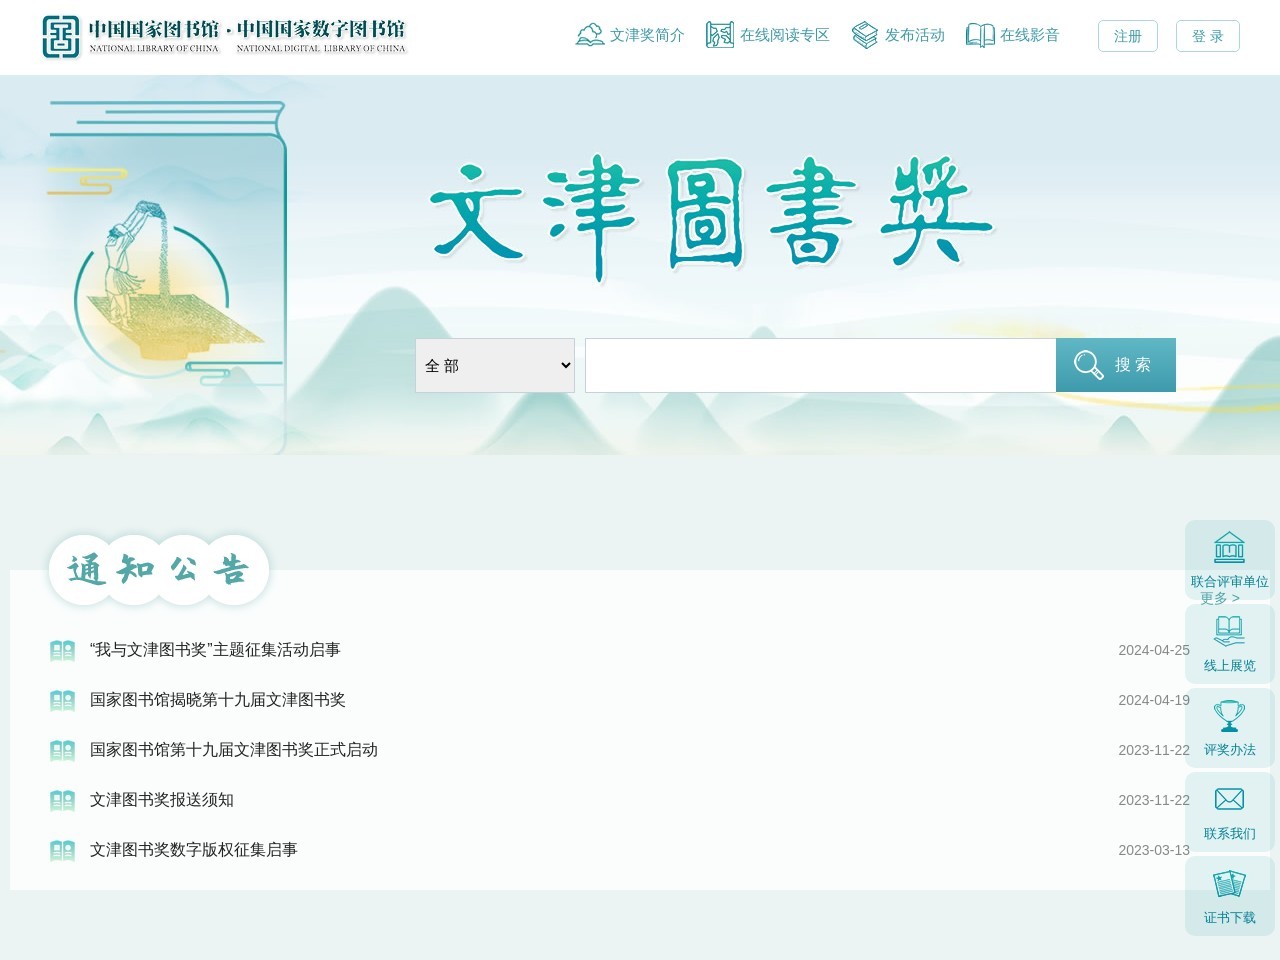The width and height of the screenshot is (1280, 960).
Task: Open the 在线影音 menu item
Action: point(1030,35)
